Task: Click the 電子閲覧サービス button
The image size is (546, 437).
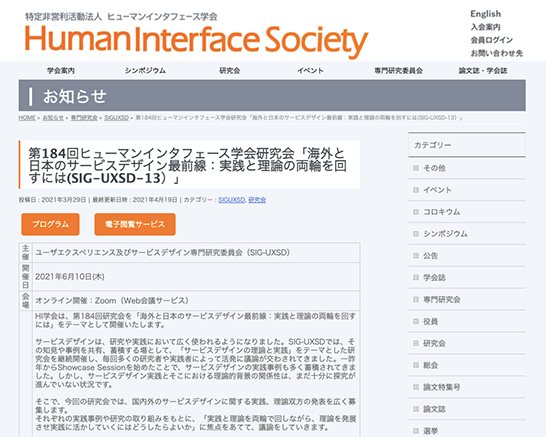Action: (135, 224)
